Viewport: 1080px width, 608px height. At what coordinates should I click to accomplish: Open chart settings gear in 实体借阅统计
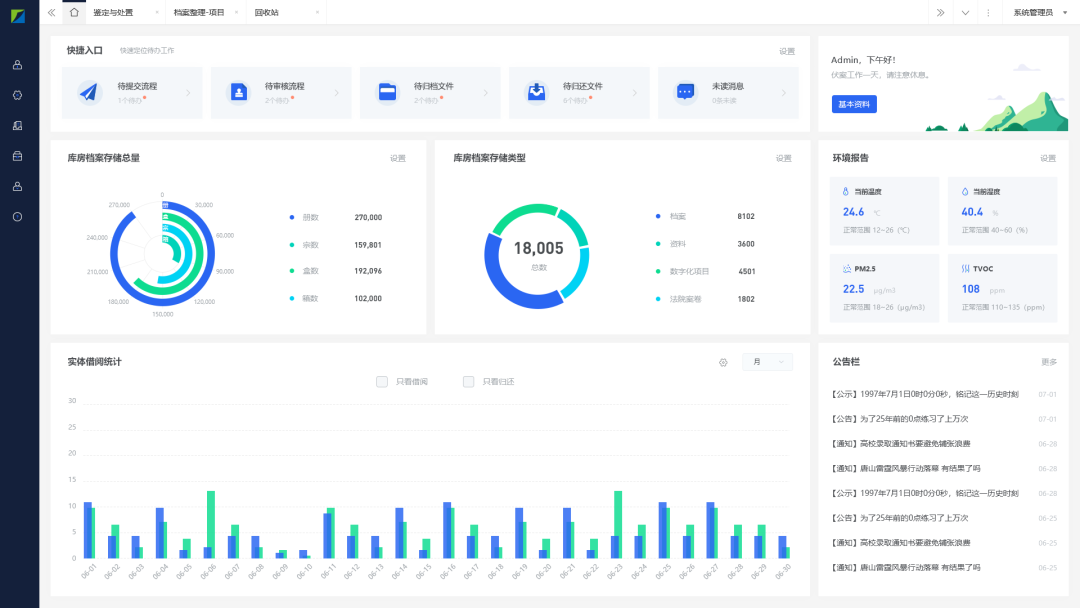pyautogui.click(x=723, y=362)
